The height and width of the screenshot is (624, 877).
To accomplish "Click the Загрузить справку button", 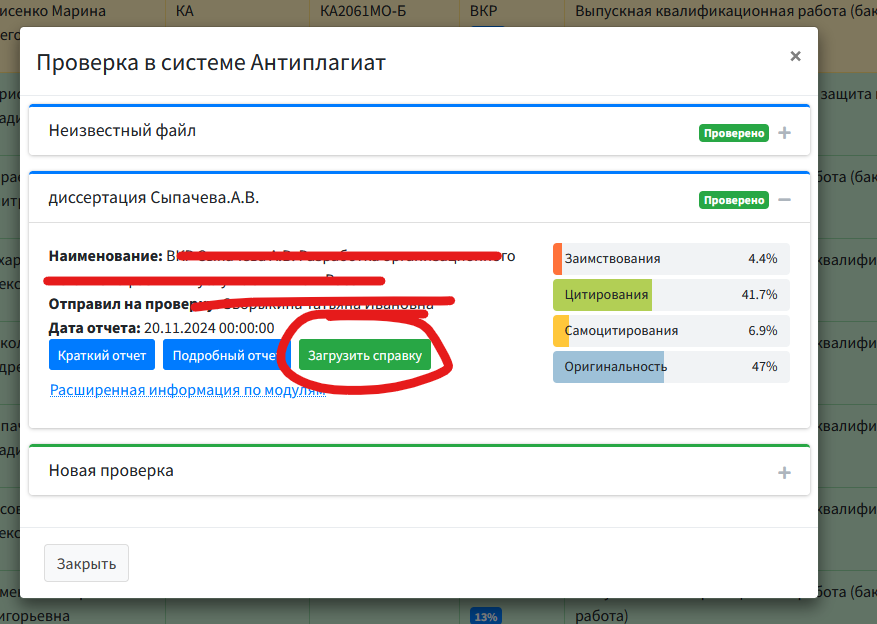I will 365,355.
